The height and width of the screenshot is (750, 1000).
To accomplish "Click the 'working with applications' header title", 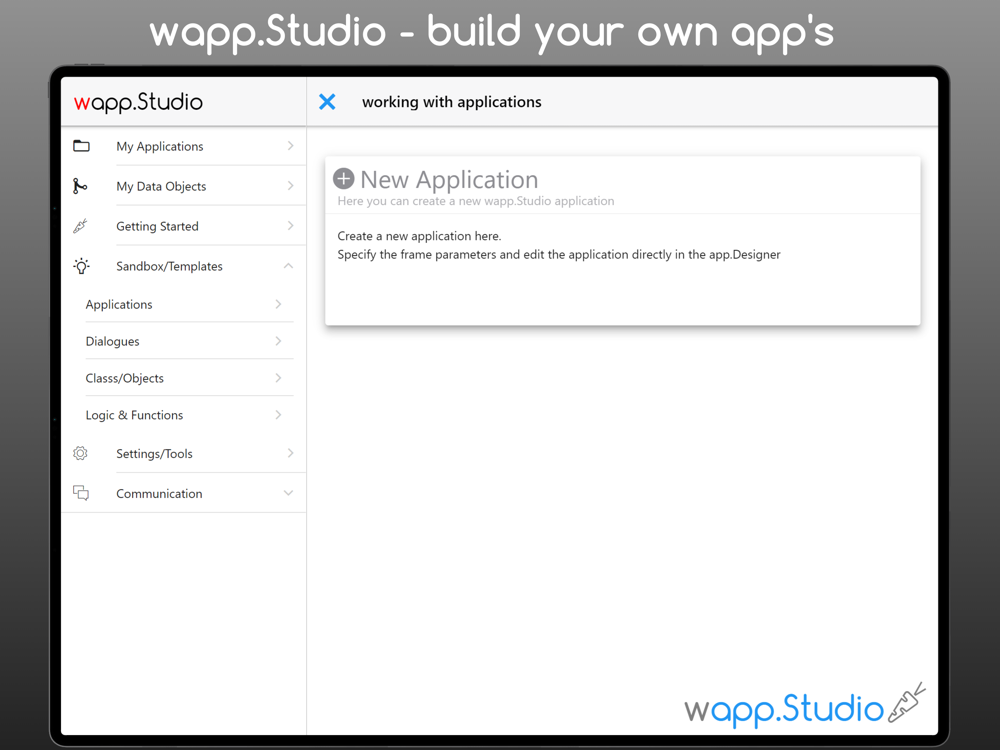I will (x=452, y=102).
